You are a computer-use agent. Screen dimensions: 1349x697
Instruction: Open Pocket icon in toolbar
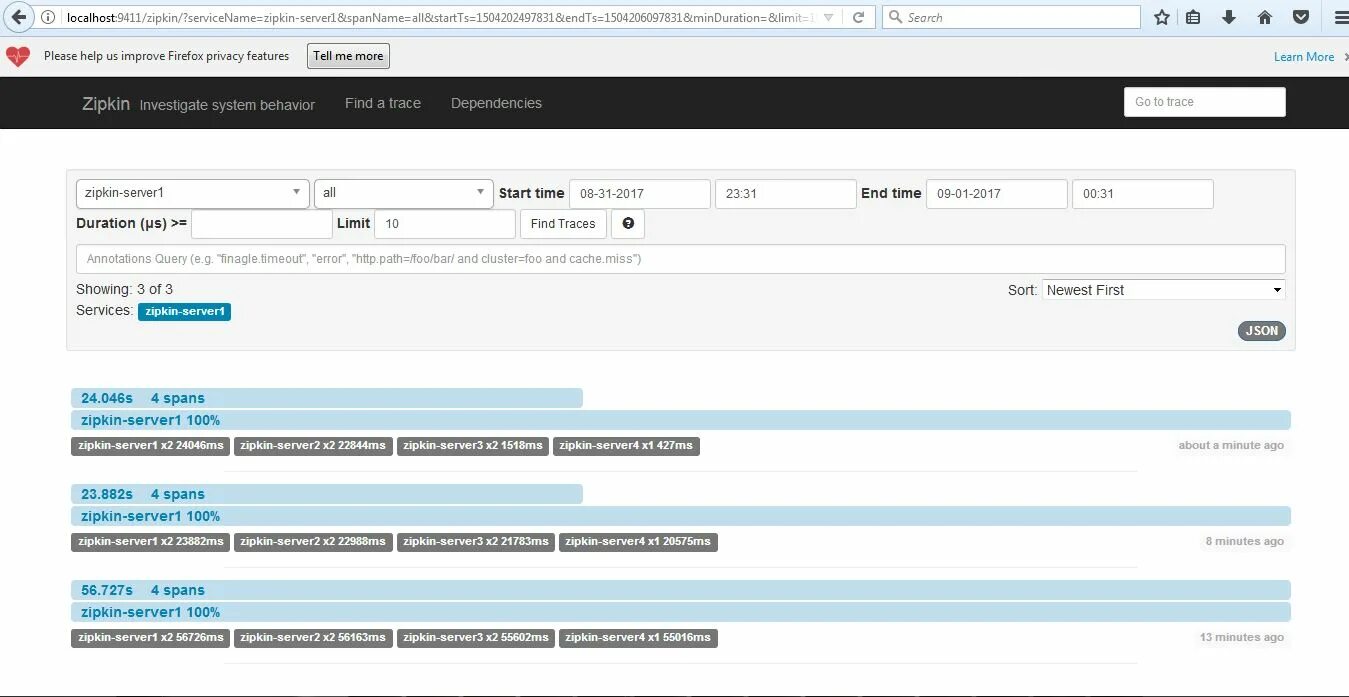click(x=1301, y=17)
